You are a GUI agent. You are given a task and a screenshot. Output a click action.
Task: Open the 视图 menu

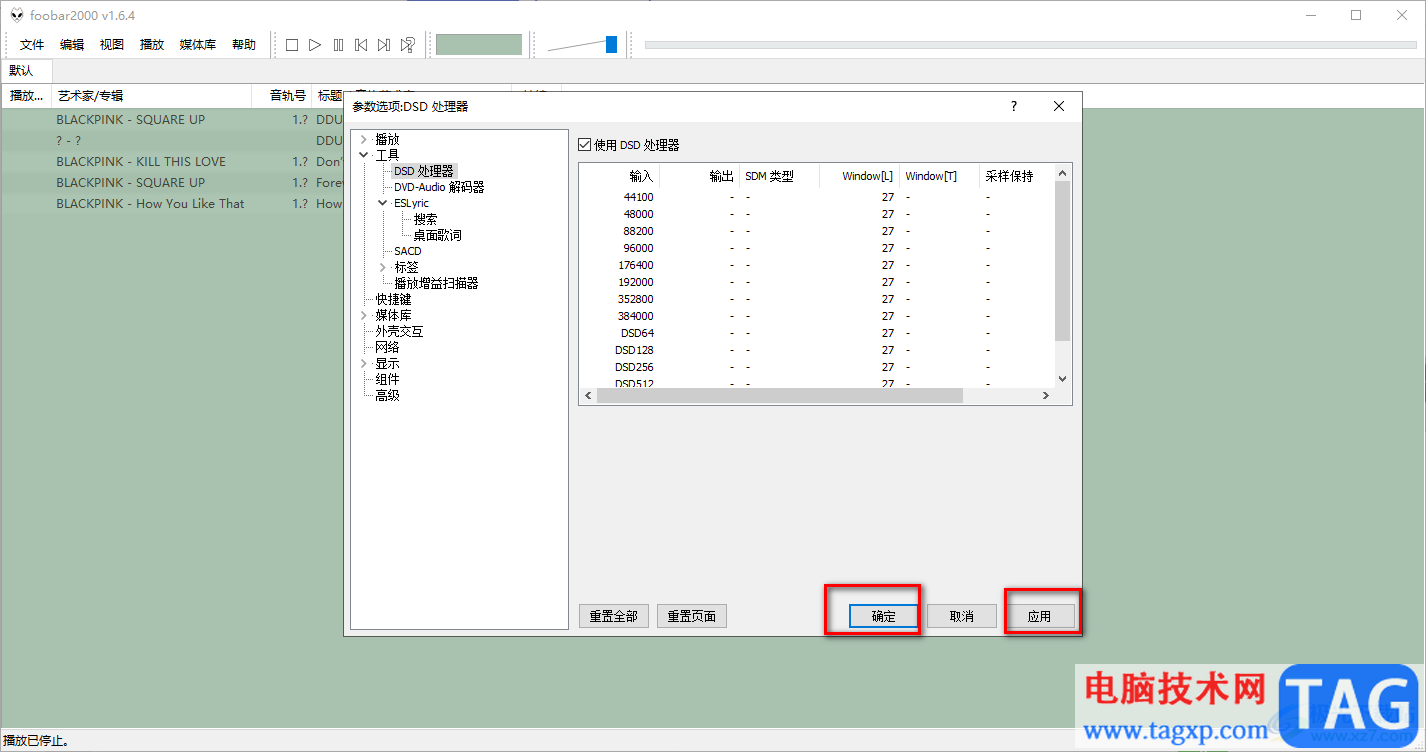point(112,45)
